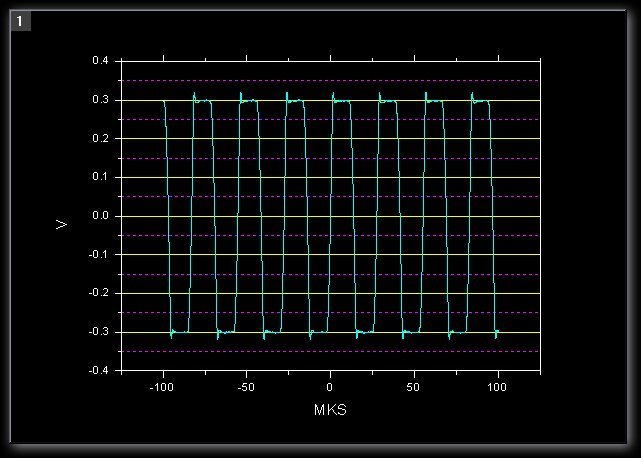
Task: Click the 0.4 voltage tick label
Action: coord(100,62)
